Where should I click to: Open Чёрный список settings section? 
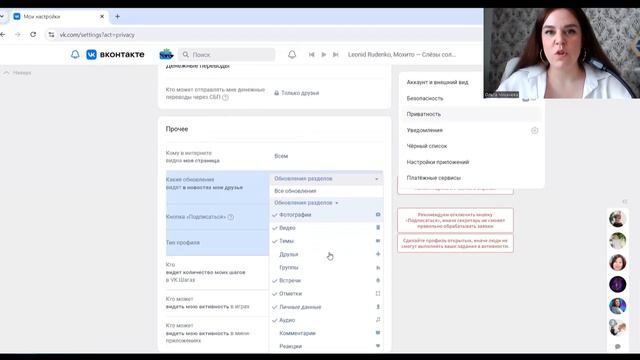pyautogui.click(x=427, y=146)
